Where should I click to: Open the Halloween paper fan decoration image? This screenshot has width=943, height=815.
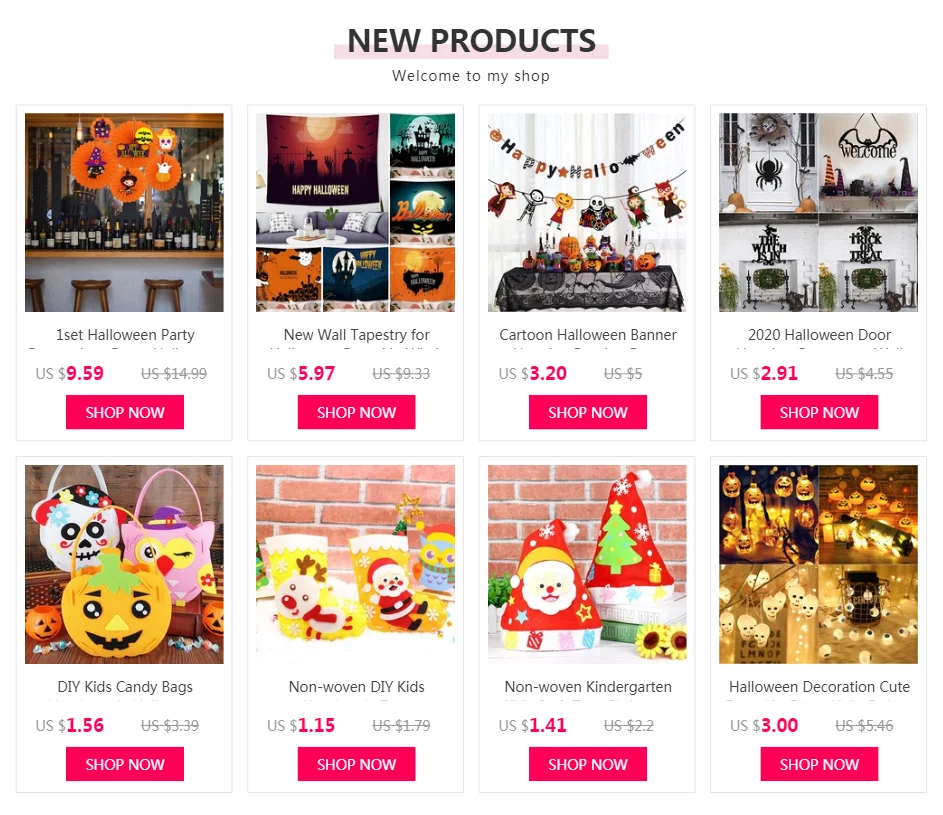124,212
